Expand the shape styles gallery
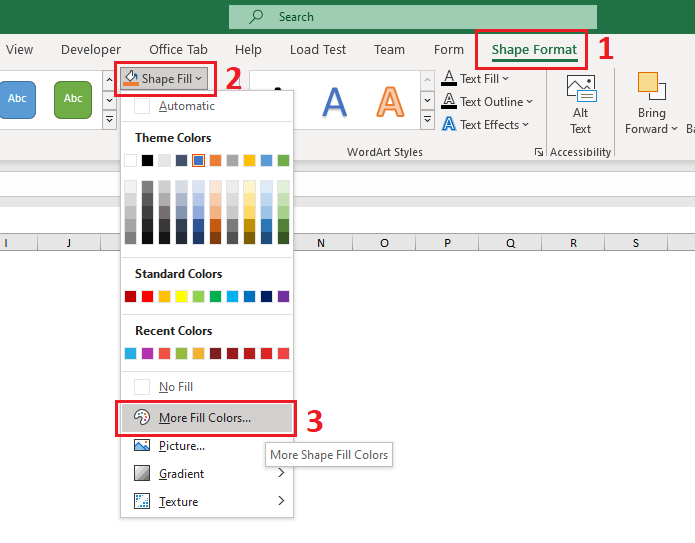The width and height of the screenshot is (695, 543). (109, 119)
